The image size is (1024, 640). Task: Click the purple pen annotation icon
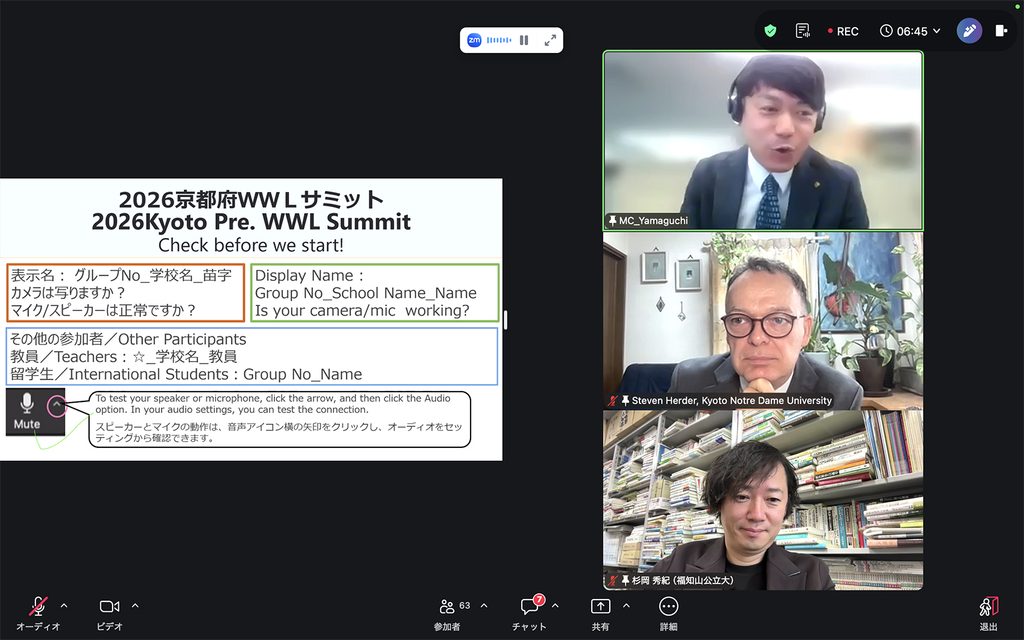click(969, 31)
